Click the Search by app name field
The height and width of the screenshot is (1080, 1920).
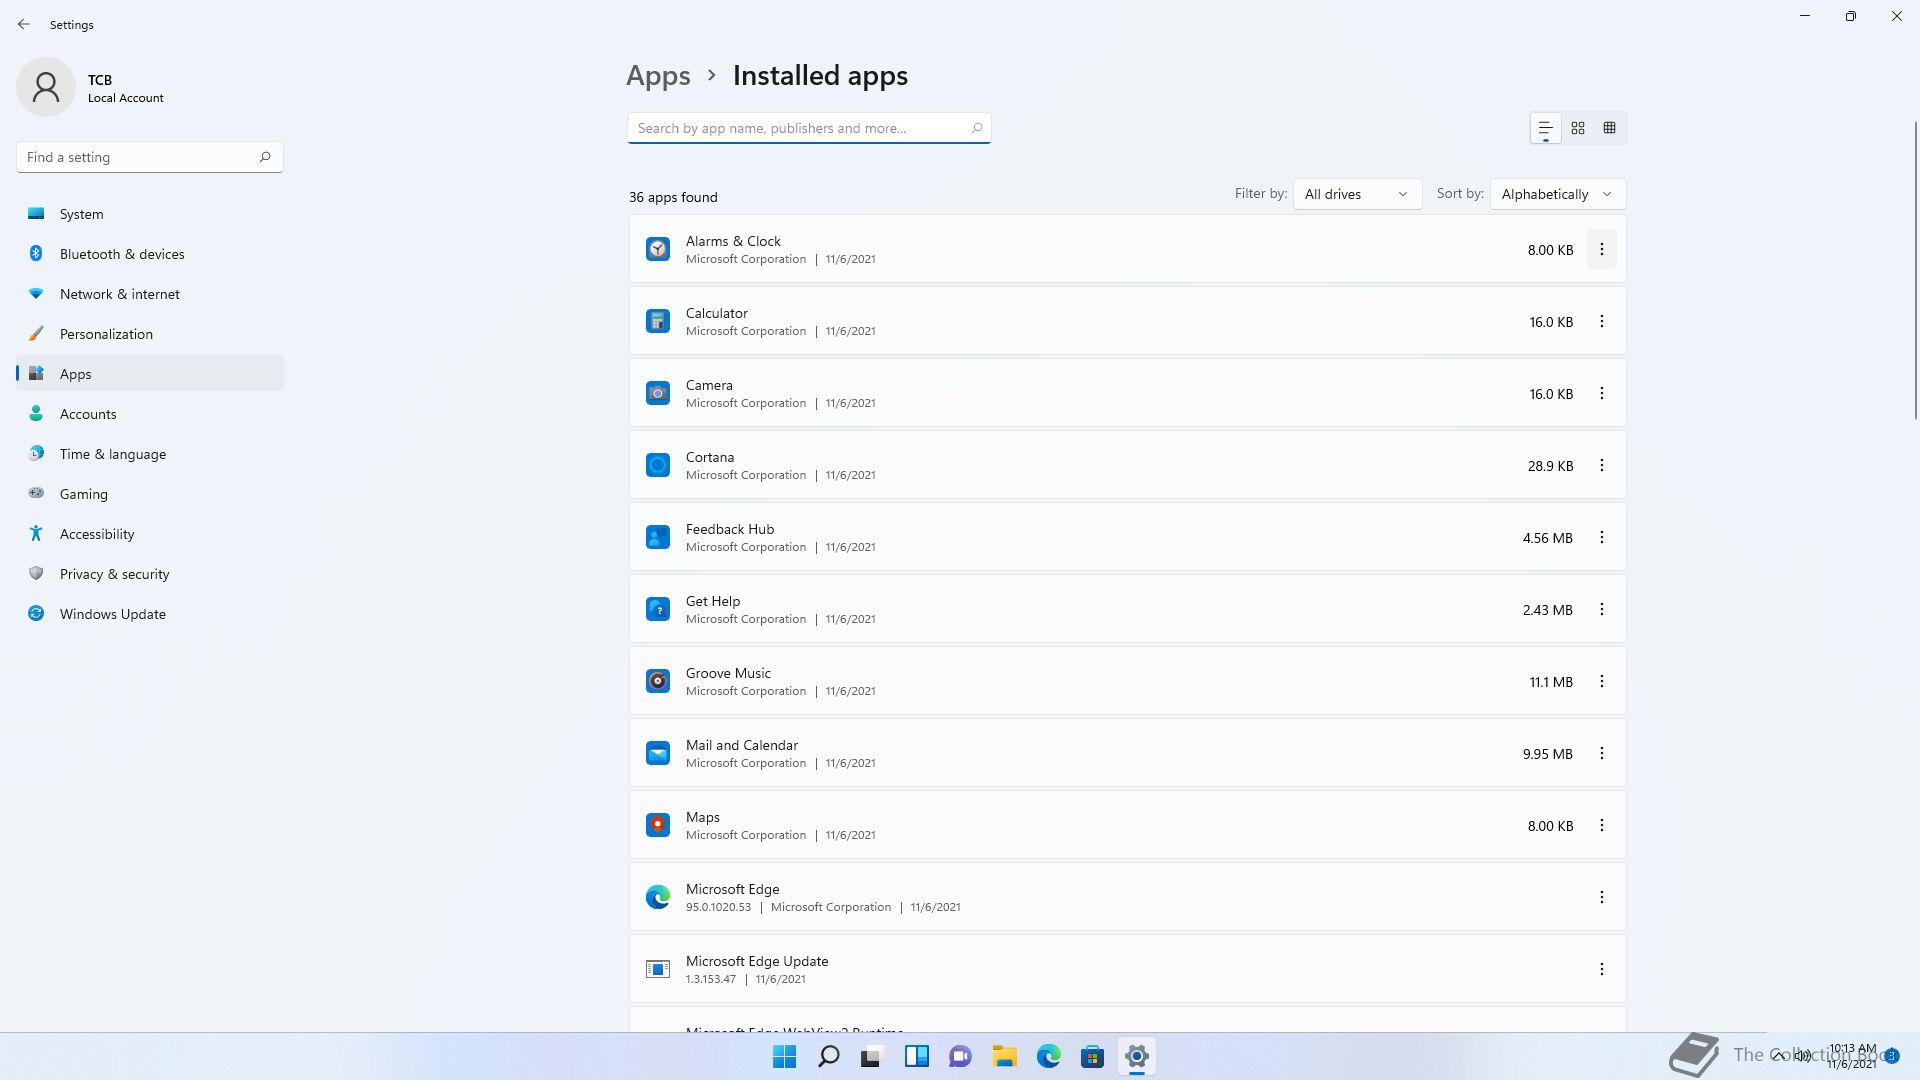point(809,128)
